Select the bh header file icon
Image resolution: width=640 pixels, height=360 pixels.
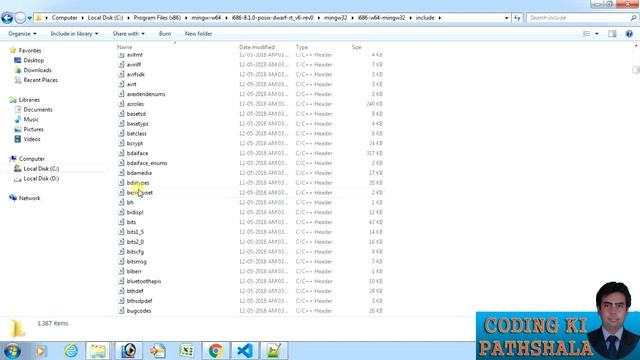121,202
